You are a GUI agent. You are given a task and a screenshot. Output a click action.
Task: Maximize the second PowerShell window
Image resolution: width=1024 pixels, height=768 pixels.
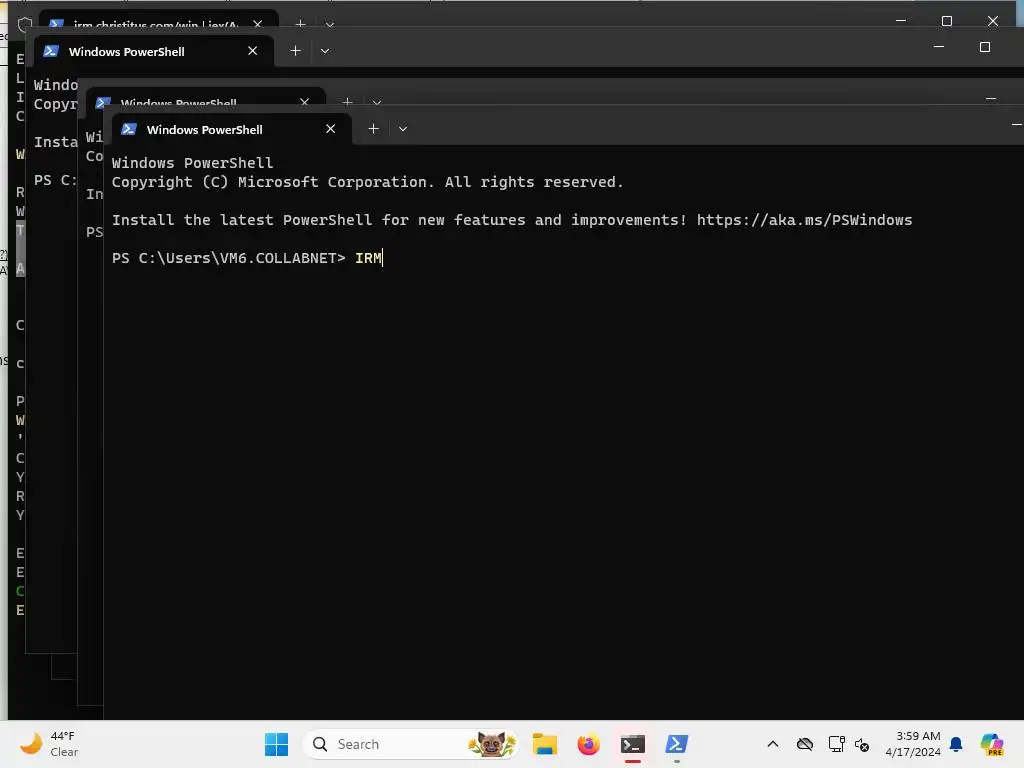tap(985, 47)
